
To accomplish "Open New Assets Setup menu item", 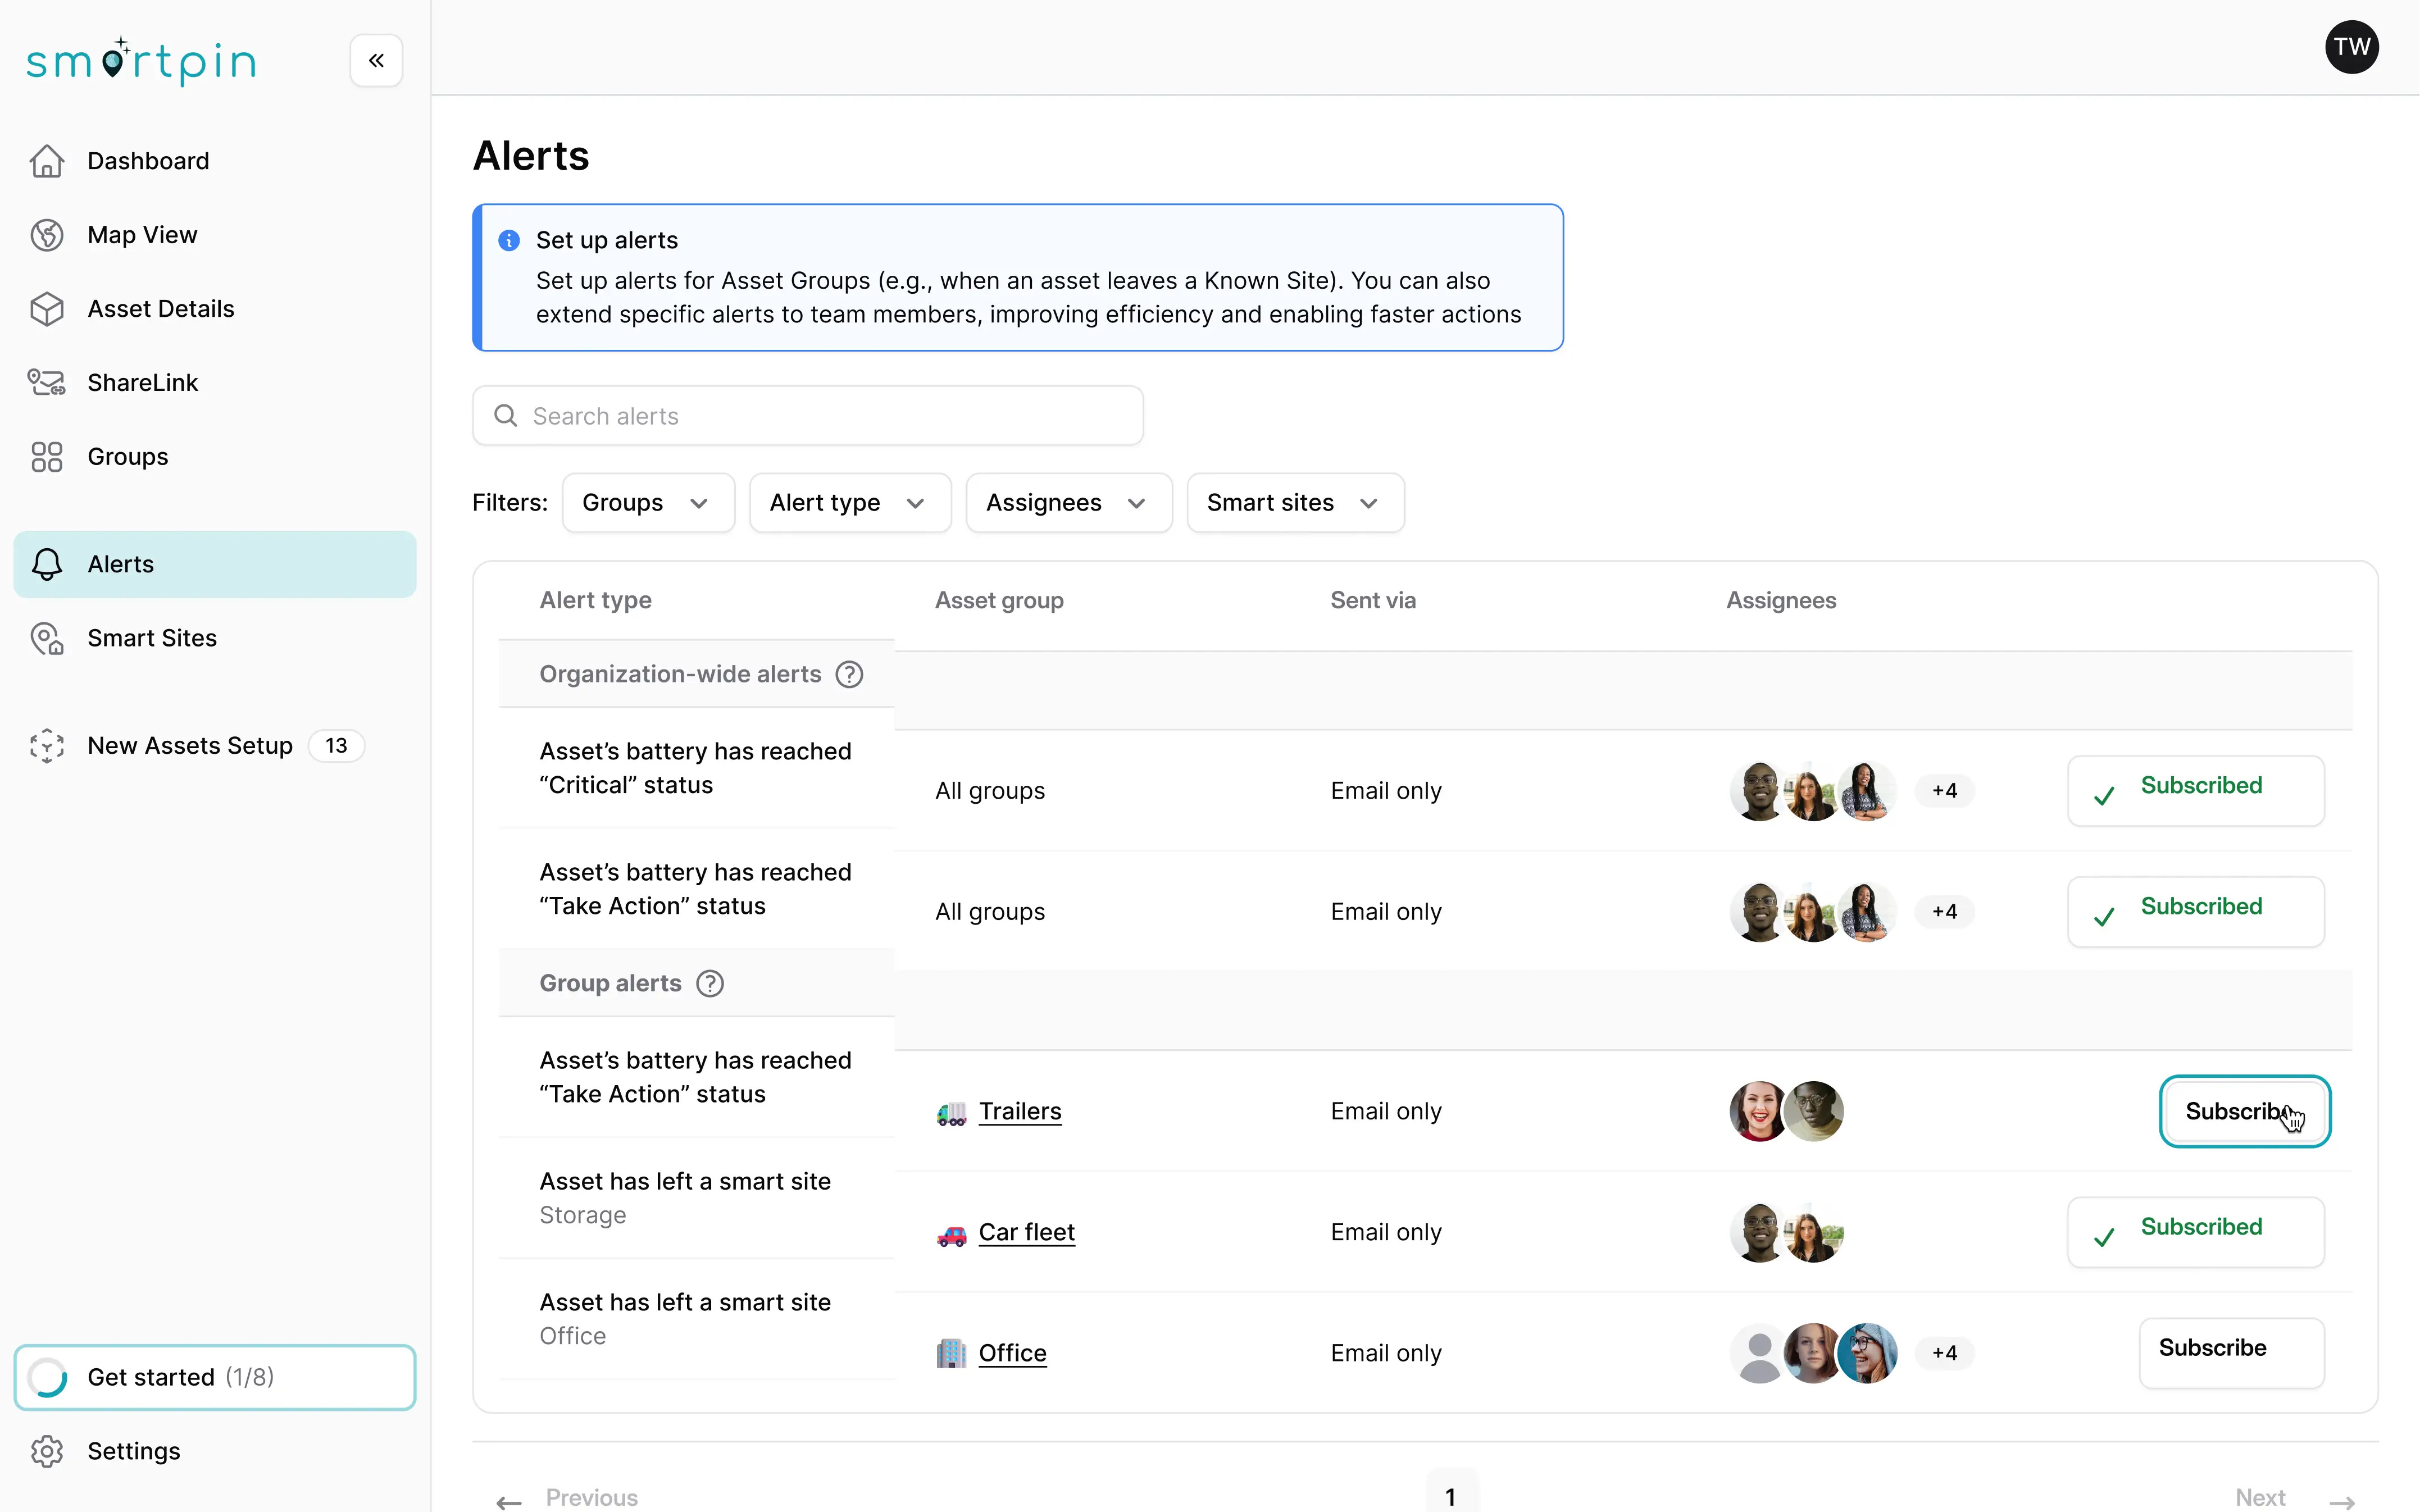I will tap(190, 746).
